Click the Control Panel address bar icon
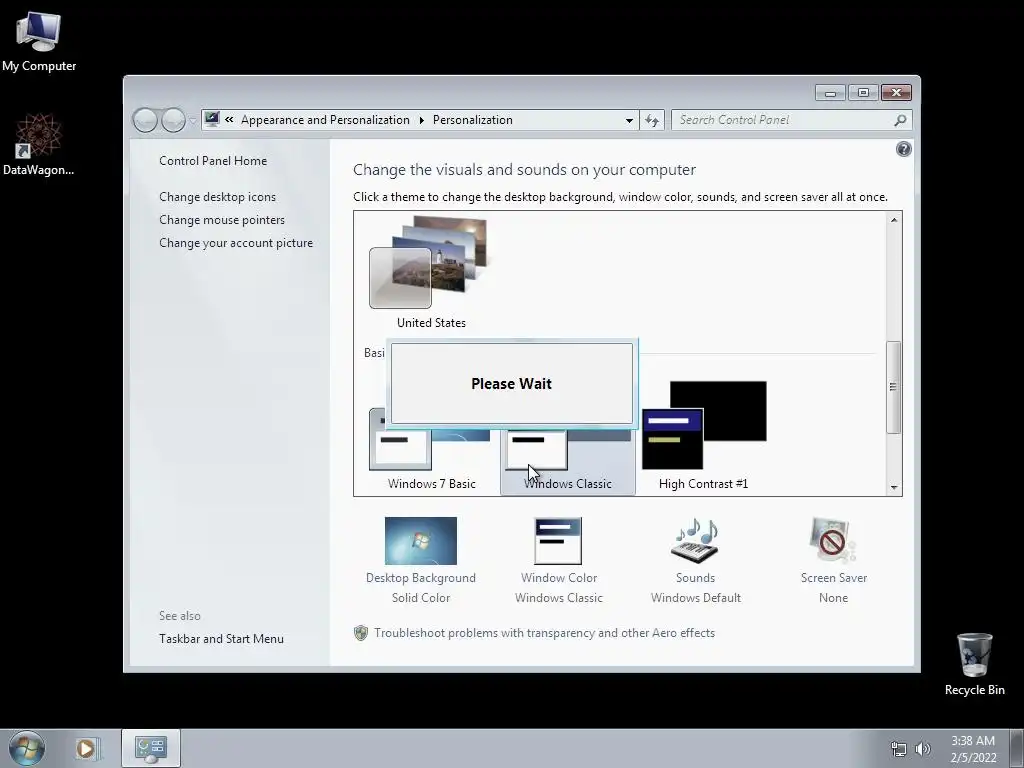 pos(212,120)
